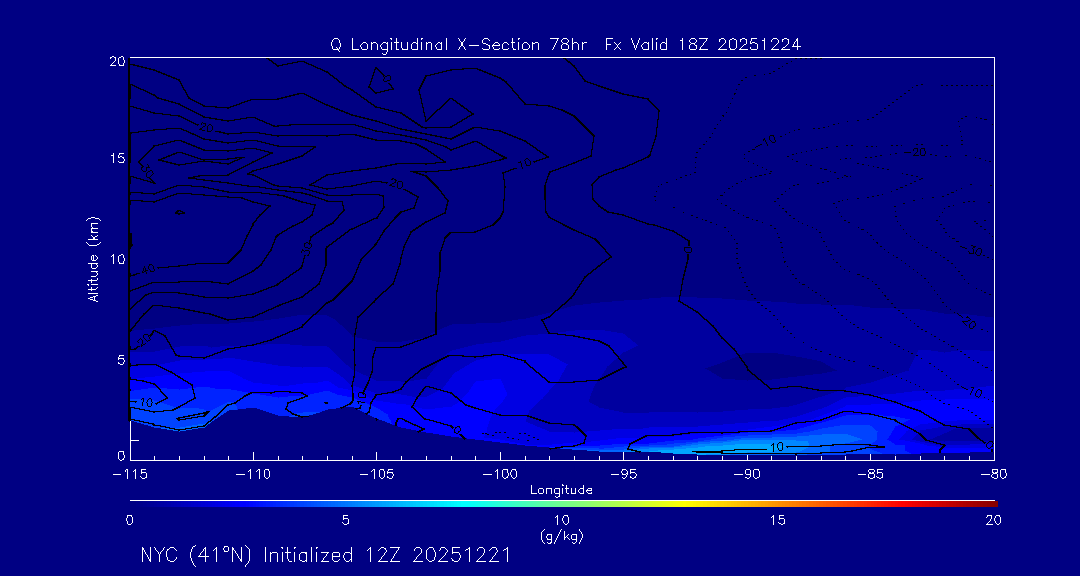
Task: Click the '10' contour label near the surface
Action: [777, 446]
